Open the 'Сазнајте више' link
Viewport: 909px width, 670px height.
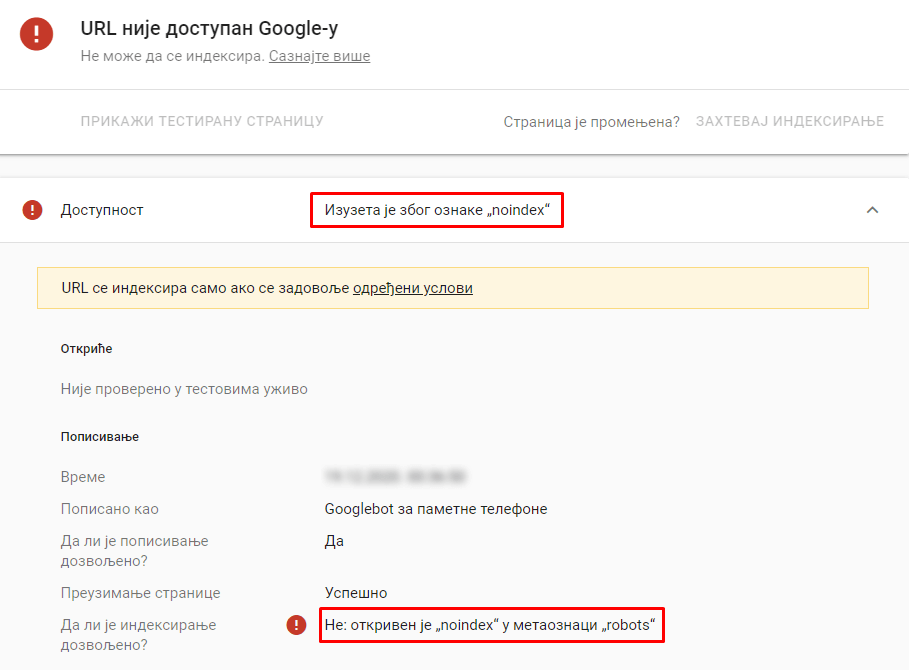[319, 56]
